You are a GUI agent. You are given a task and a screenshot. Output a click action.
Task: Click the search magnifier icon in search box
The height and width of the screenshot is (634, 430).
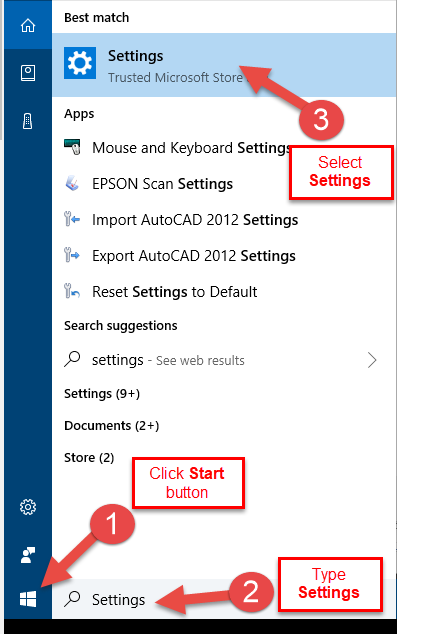(x=72, y=599)
